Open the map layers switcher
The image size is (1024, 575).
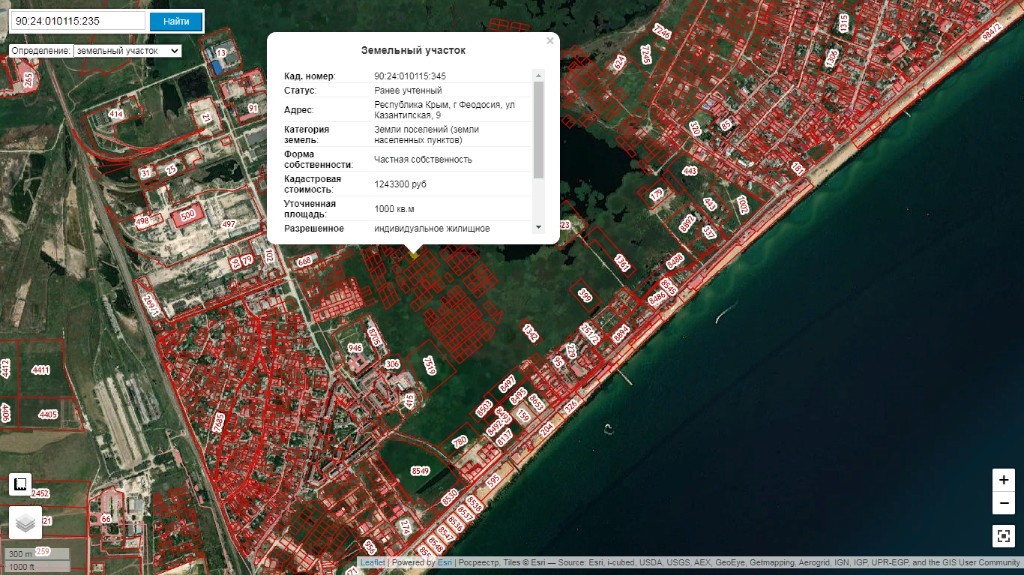click(x=25, y=522)
